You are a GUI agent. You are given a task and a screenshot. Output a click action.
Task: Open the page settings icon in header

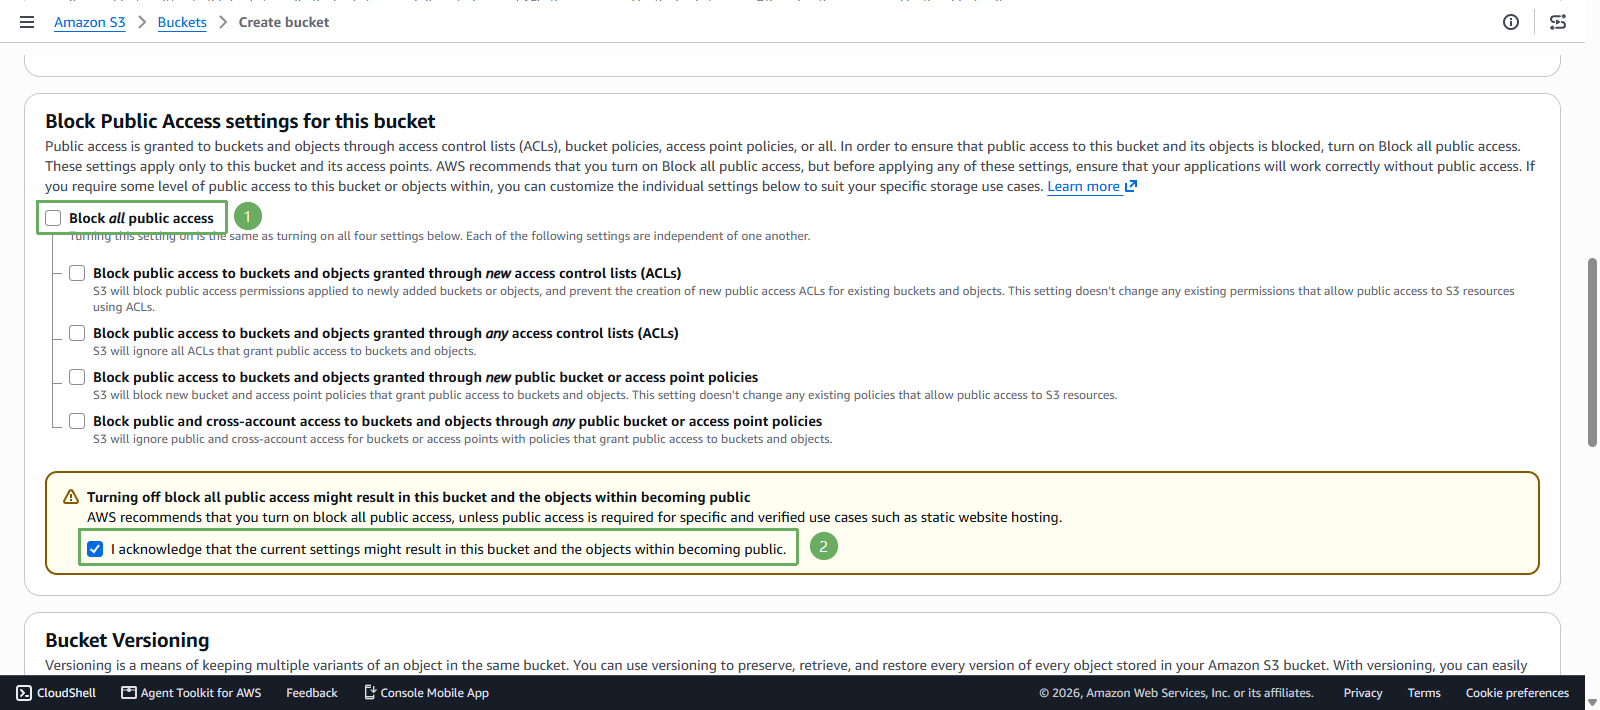click(1558, 22)
